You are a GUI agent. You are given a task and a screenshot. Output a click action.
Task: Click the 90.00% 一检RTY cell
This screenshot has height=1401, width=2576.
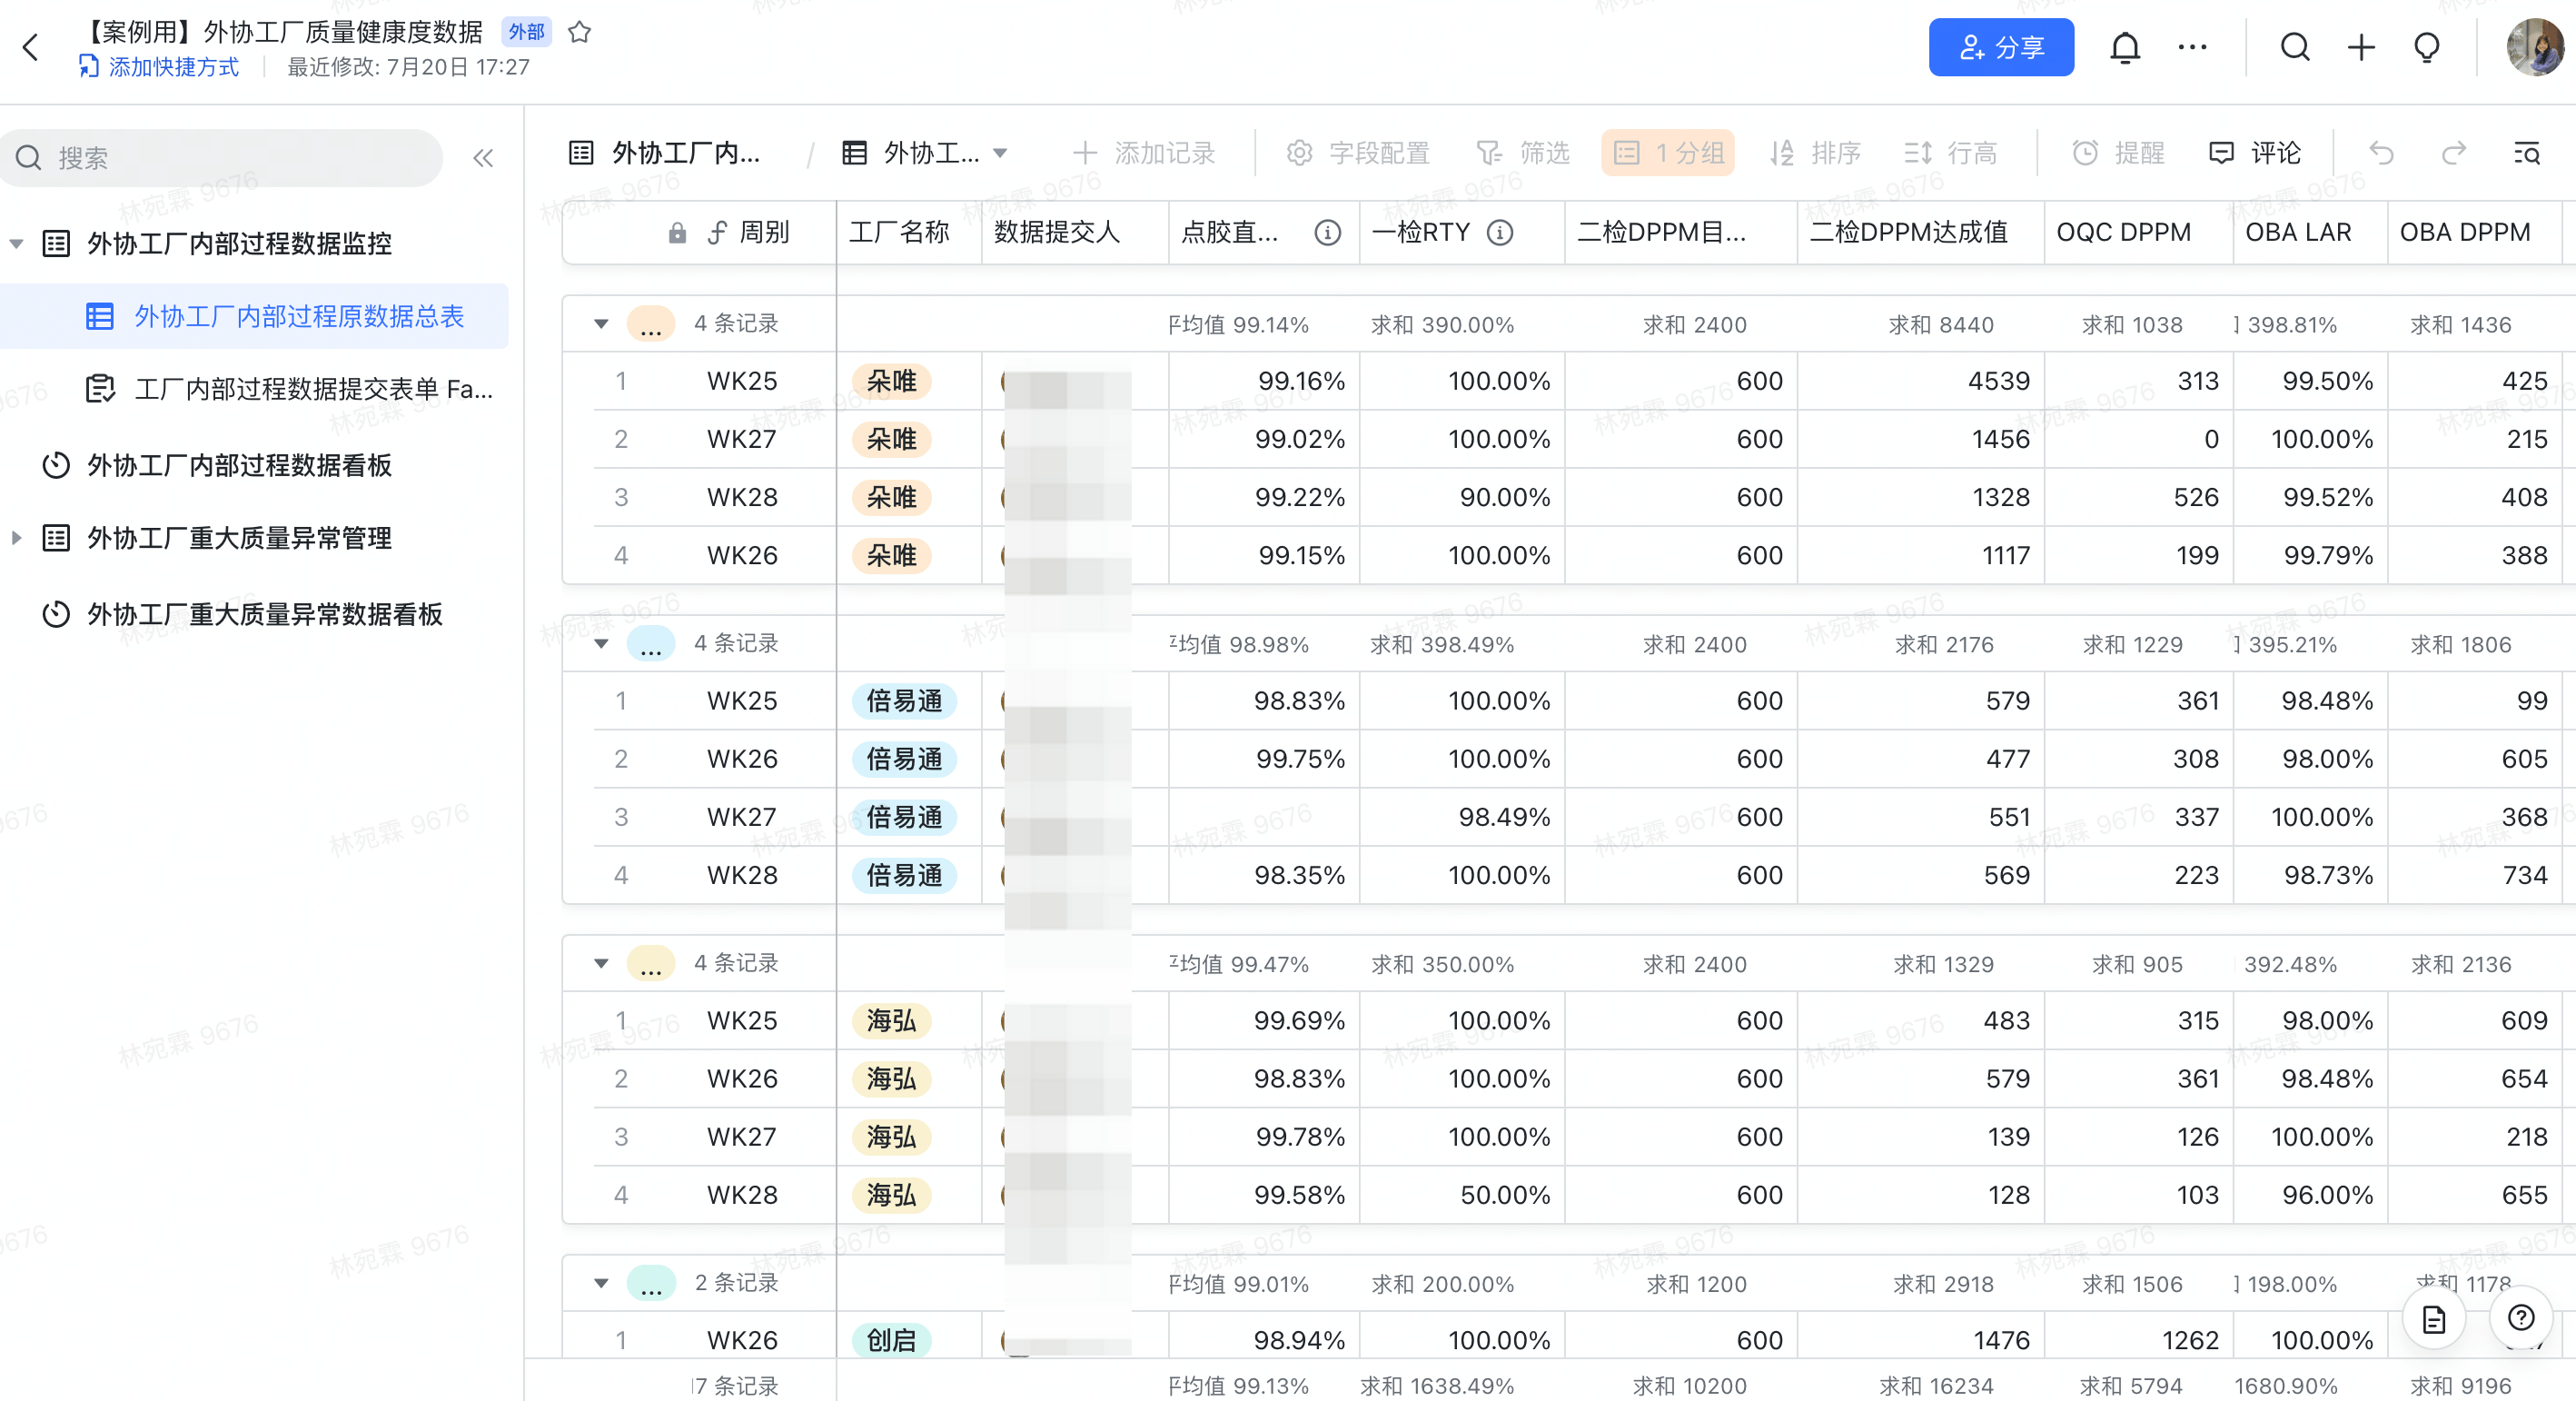click(1462, 497)
